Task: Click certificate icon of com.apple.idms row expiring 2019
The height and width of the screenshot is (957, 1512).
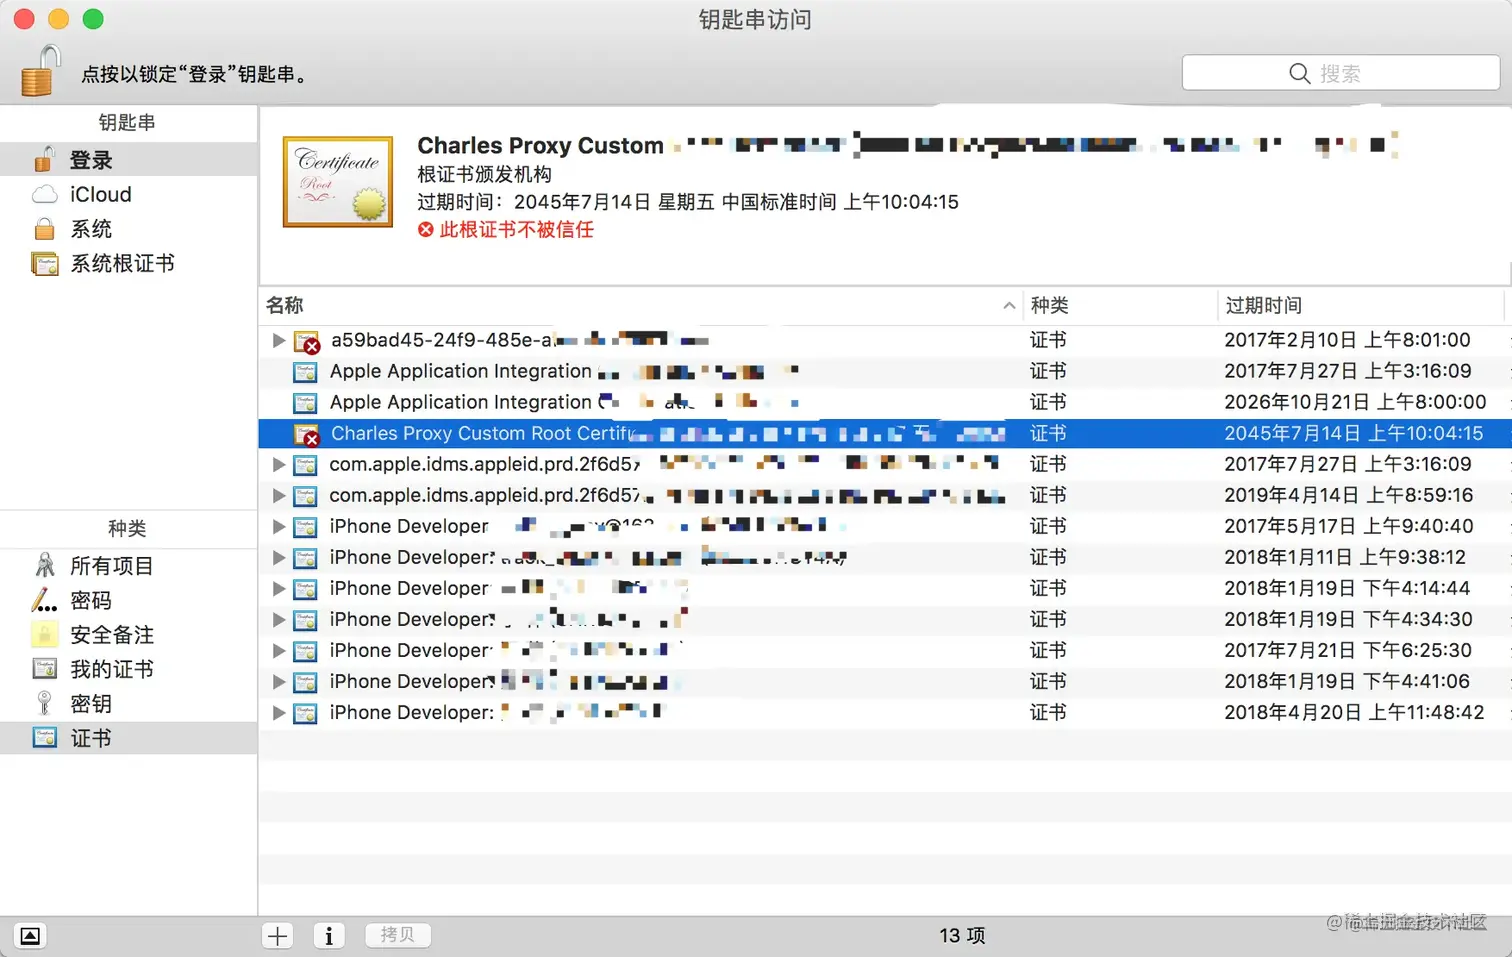Action: (x=305, y=496)
